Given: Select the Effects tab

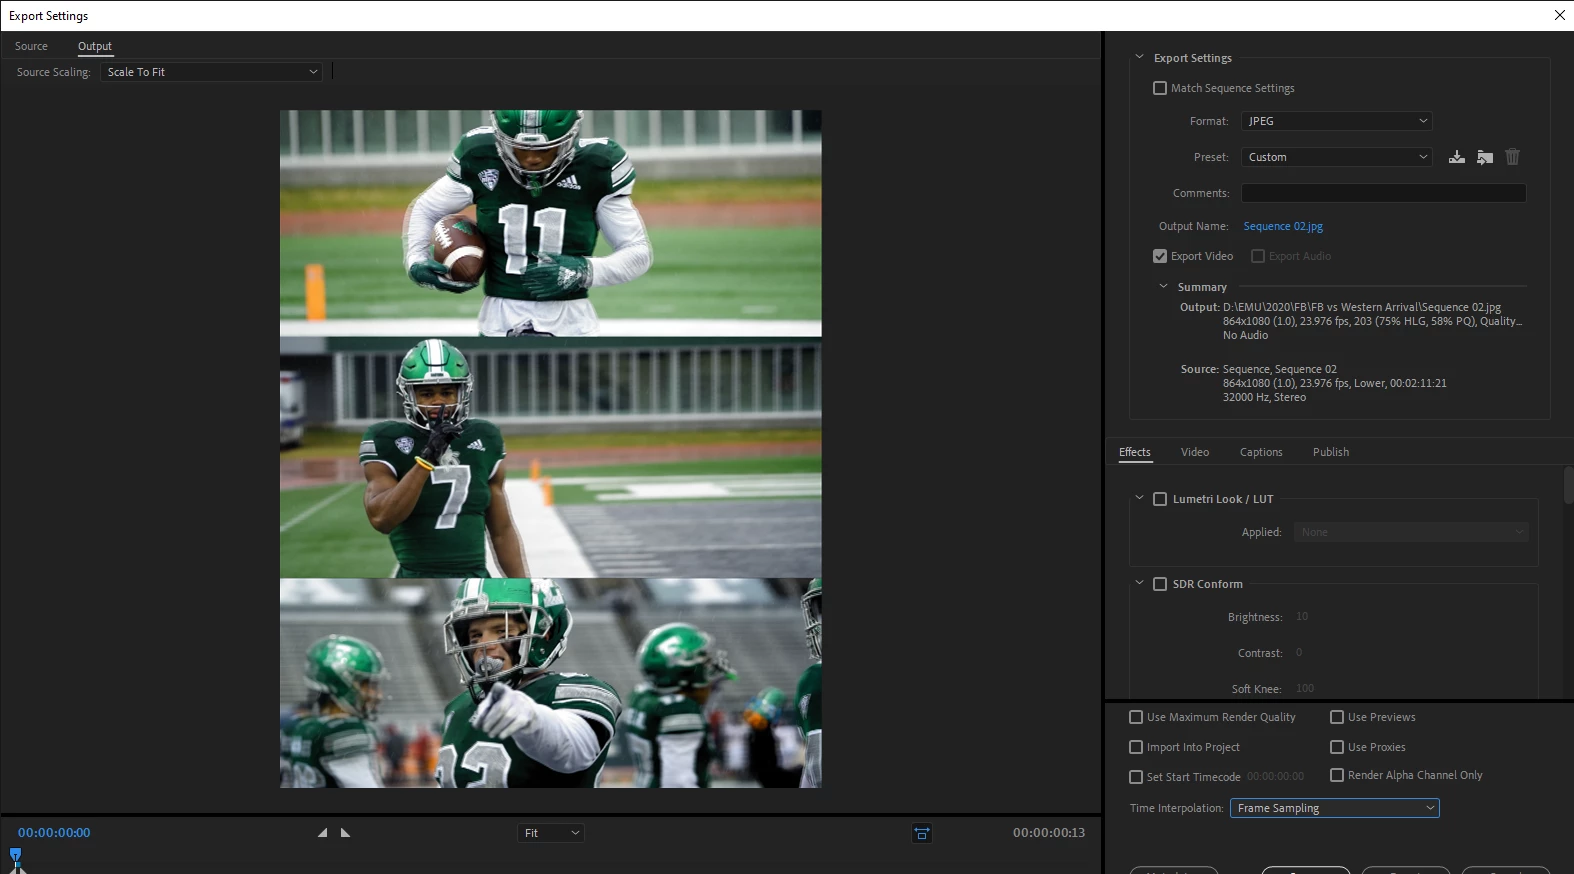Looking at the screenshot, I should point(1135,452).
